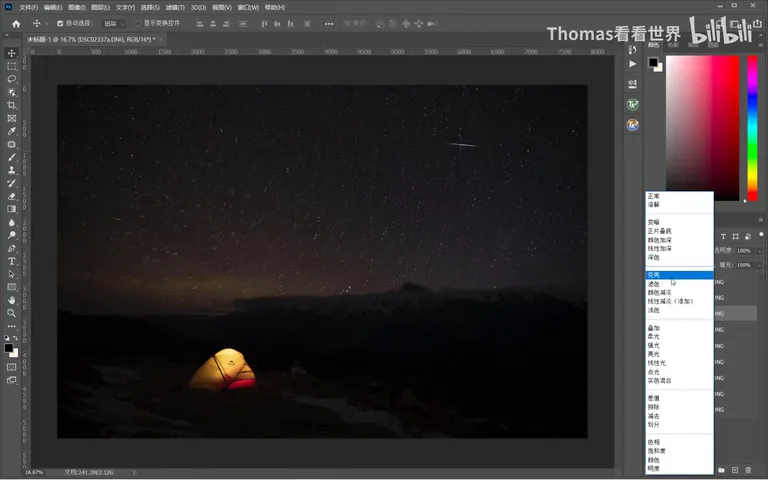Select the Quick Selection tool
The height and width of the screenshot is (480, 768).
[x=12, y=92]
